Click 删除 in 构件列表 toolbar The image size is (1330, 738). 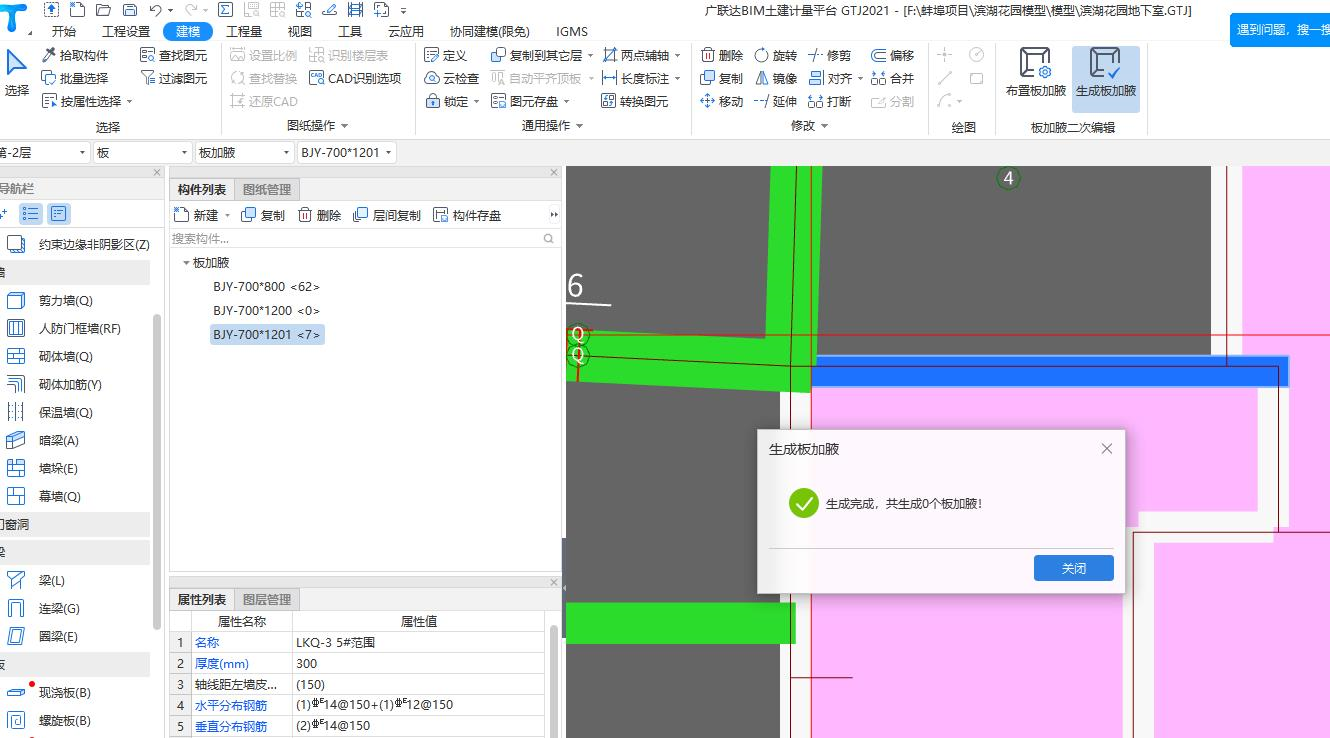click(320, 215)
